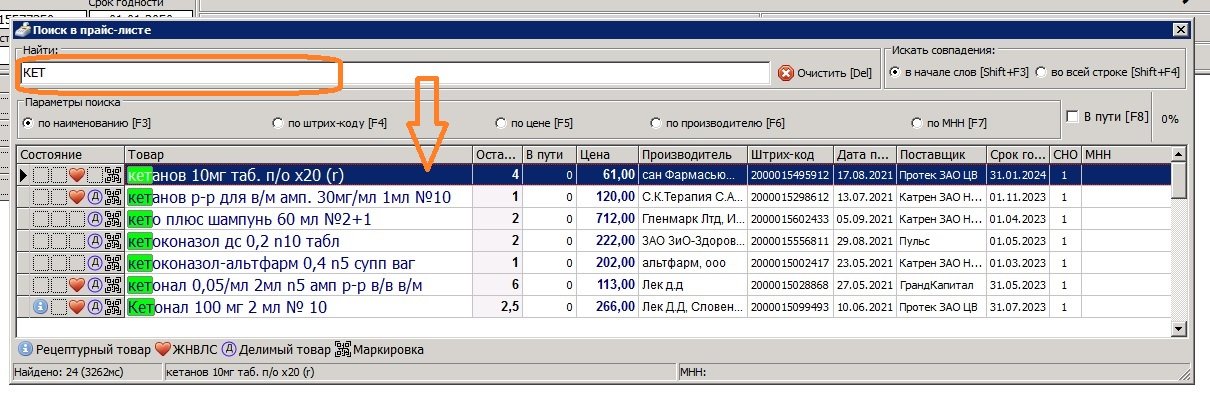Click the QR marking icon in кетоконазол дс row
The height and width of the screenshot is (400, 1210).
[x=113, y=241]
